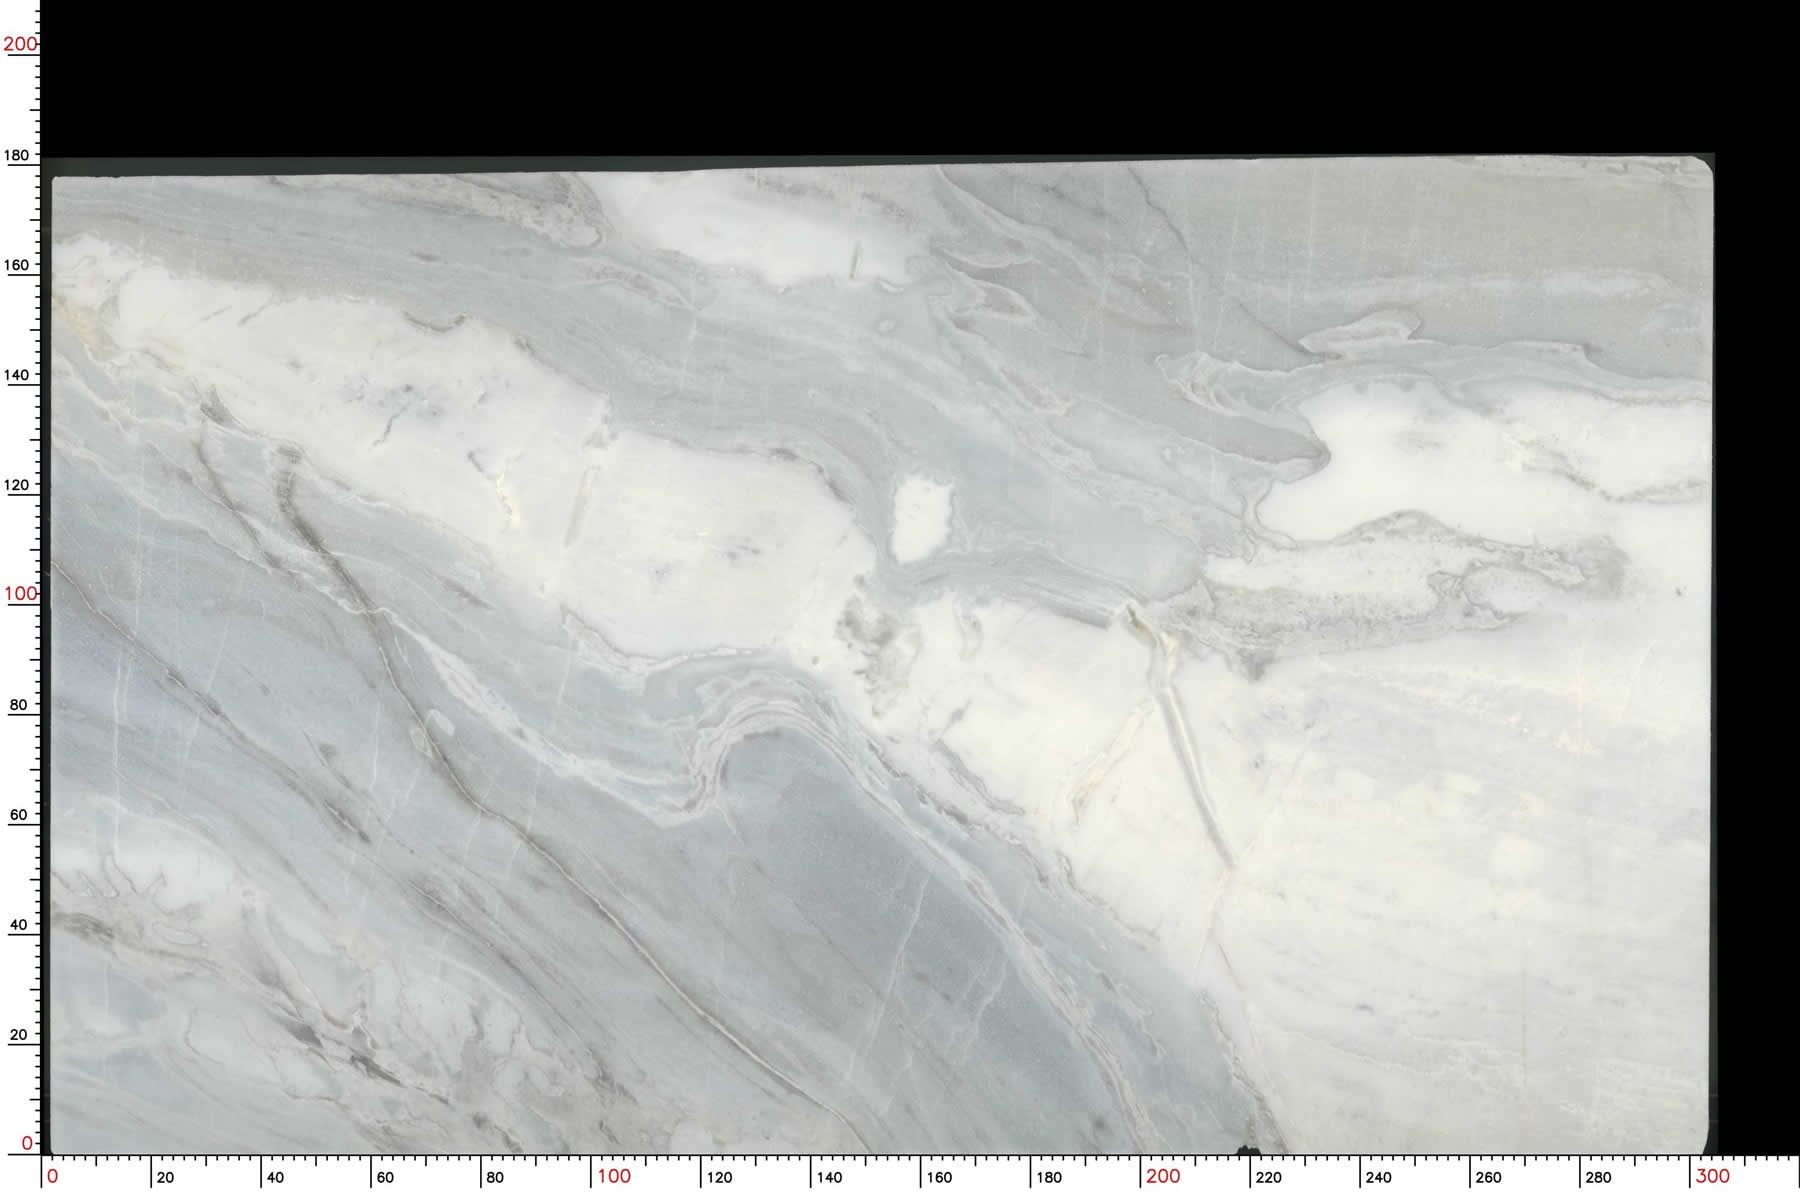
Task: Click the 140 label on bottom ruler
Action: coord(829,1178)
